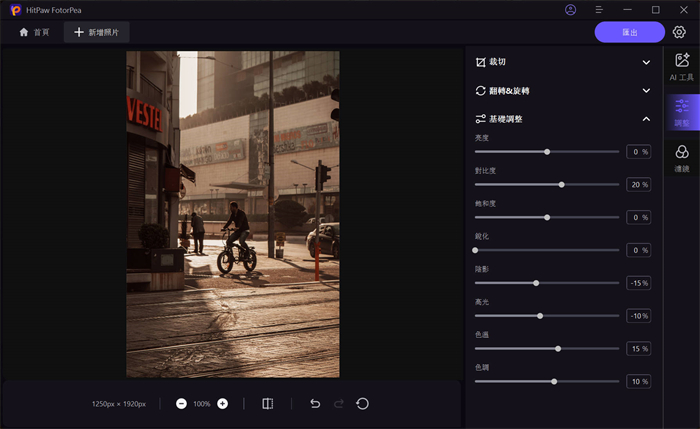Toggle the before/after compare view icon
The image size is (700, 429).
click(267, 404)
